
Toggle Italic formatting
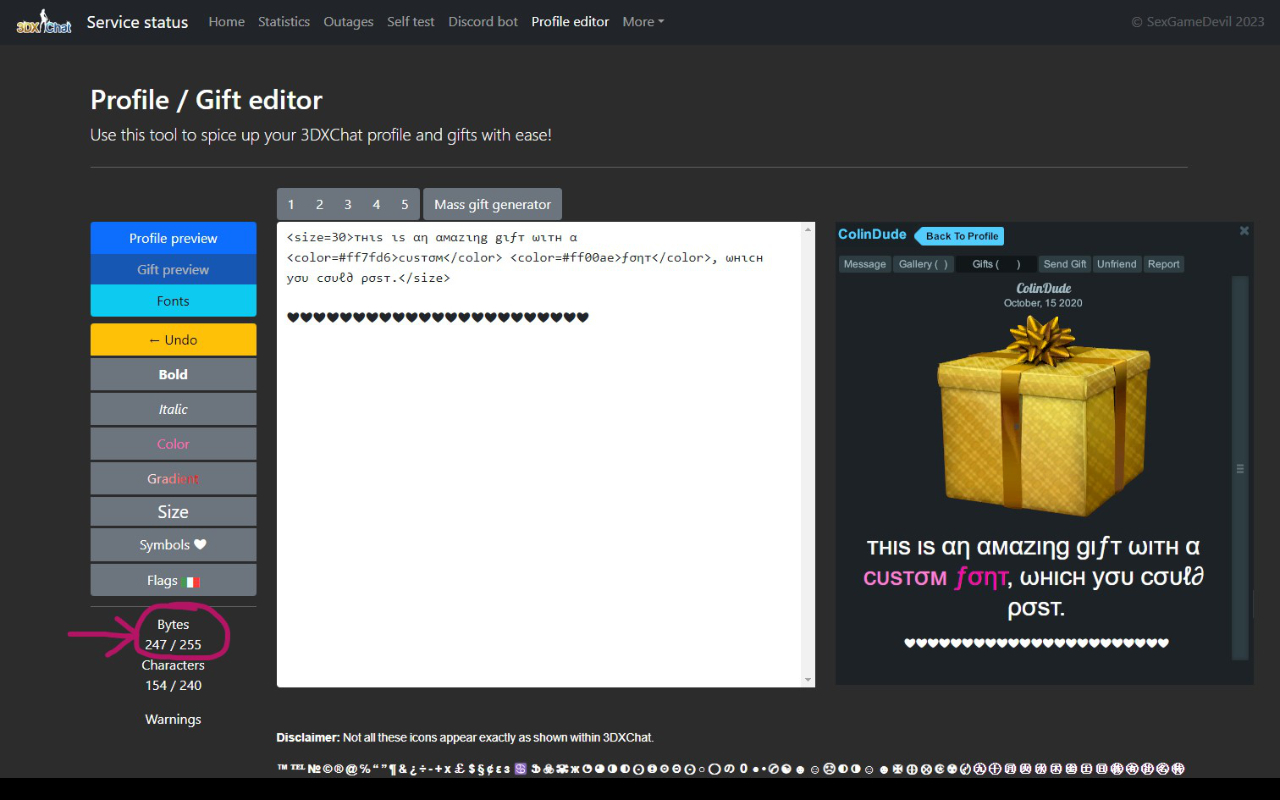[173, 408]
